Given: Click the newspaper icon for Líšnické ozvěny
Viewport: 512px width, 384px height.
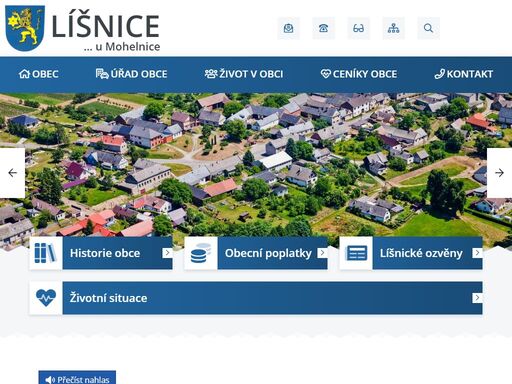Looking at the screenshot, I should click(x=356, y=253).
